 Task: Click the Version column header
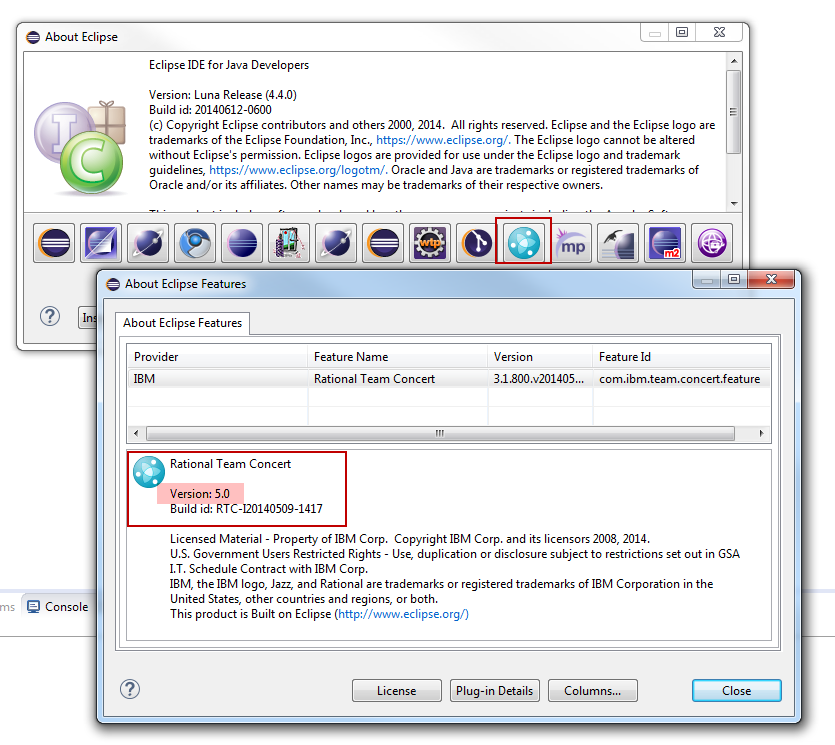point(540,357)
